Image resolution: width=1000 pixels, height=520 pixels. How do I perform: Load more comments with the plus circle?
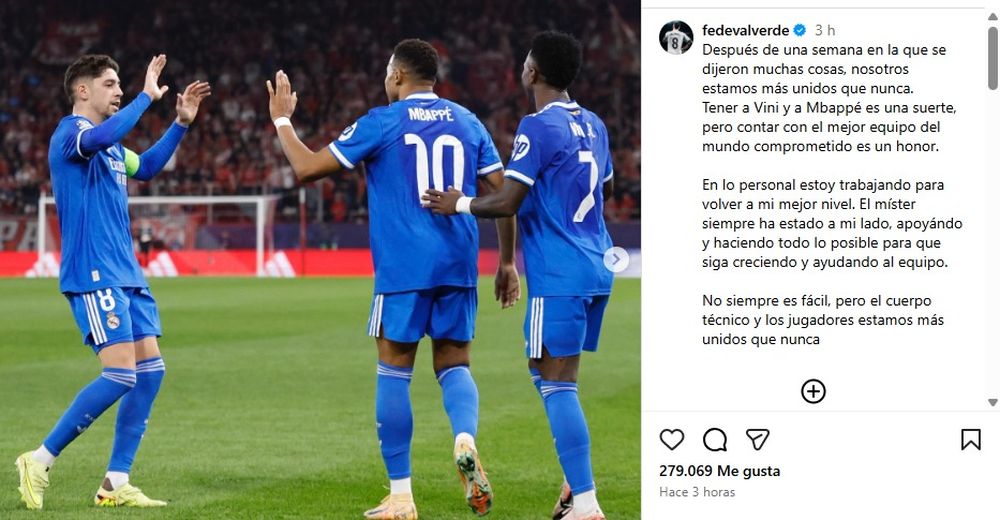[x=813, y=391]
